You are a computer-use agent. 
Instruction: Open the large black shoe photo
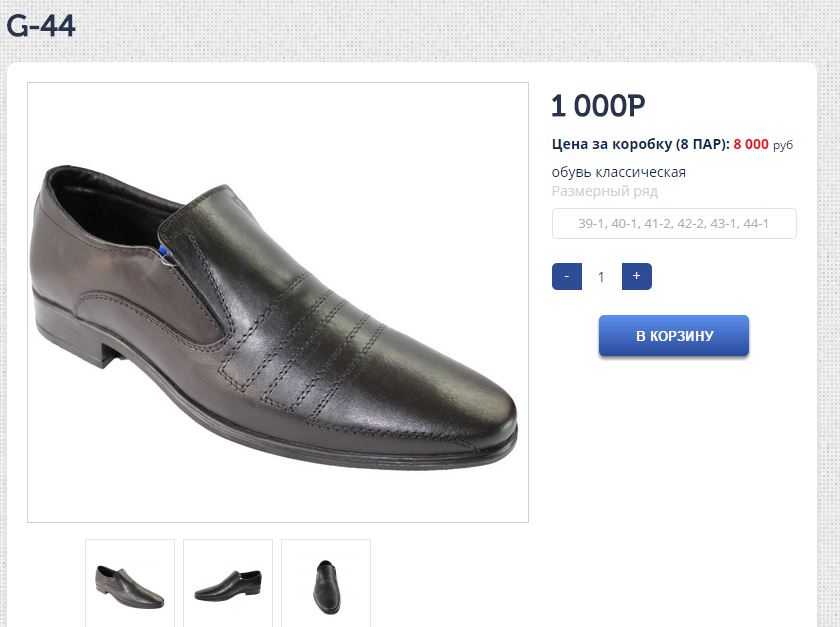(278, 302)
